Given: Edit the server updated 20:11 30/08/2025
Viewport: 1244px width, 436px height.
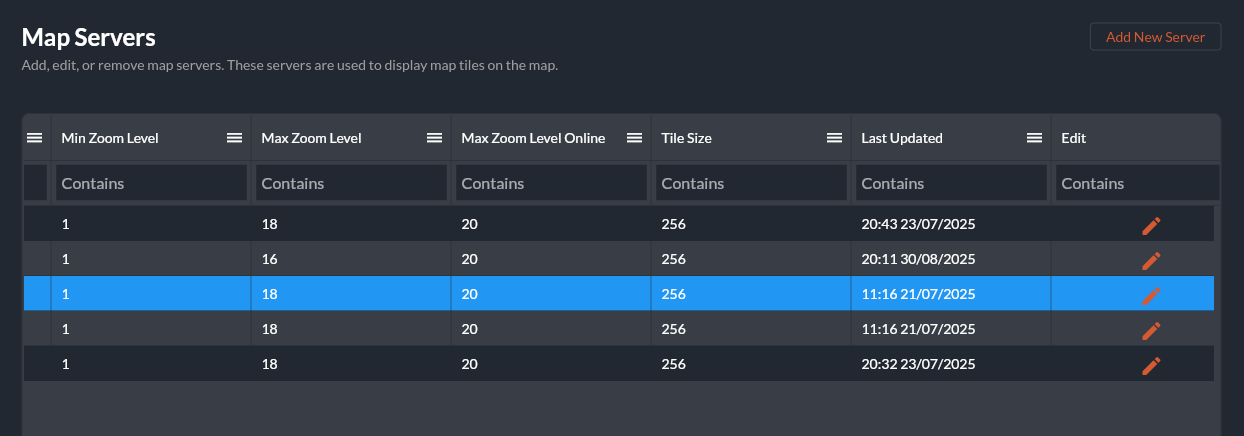Looking at the screenshot, I should coord(1151,260).
